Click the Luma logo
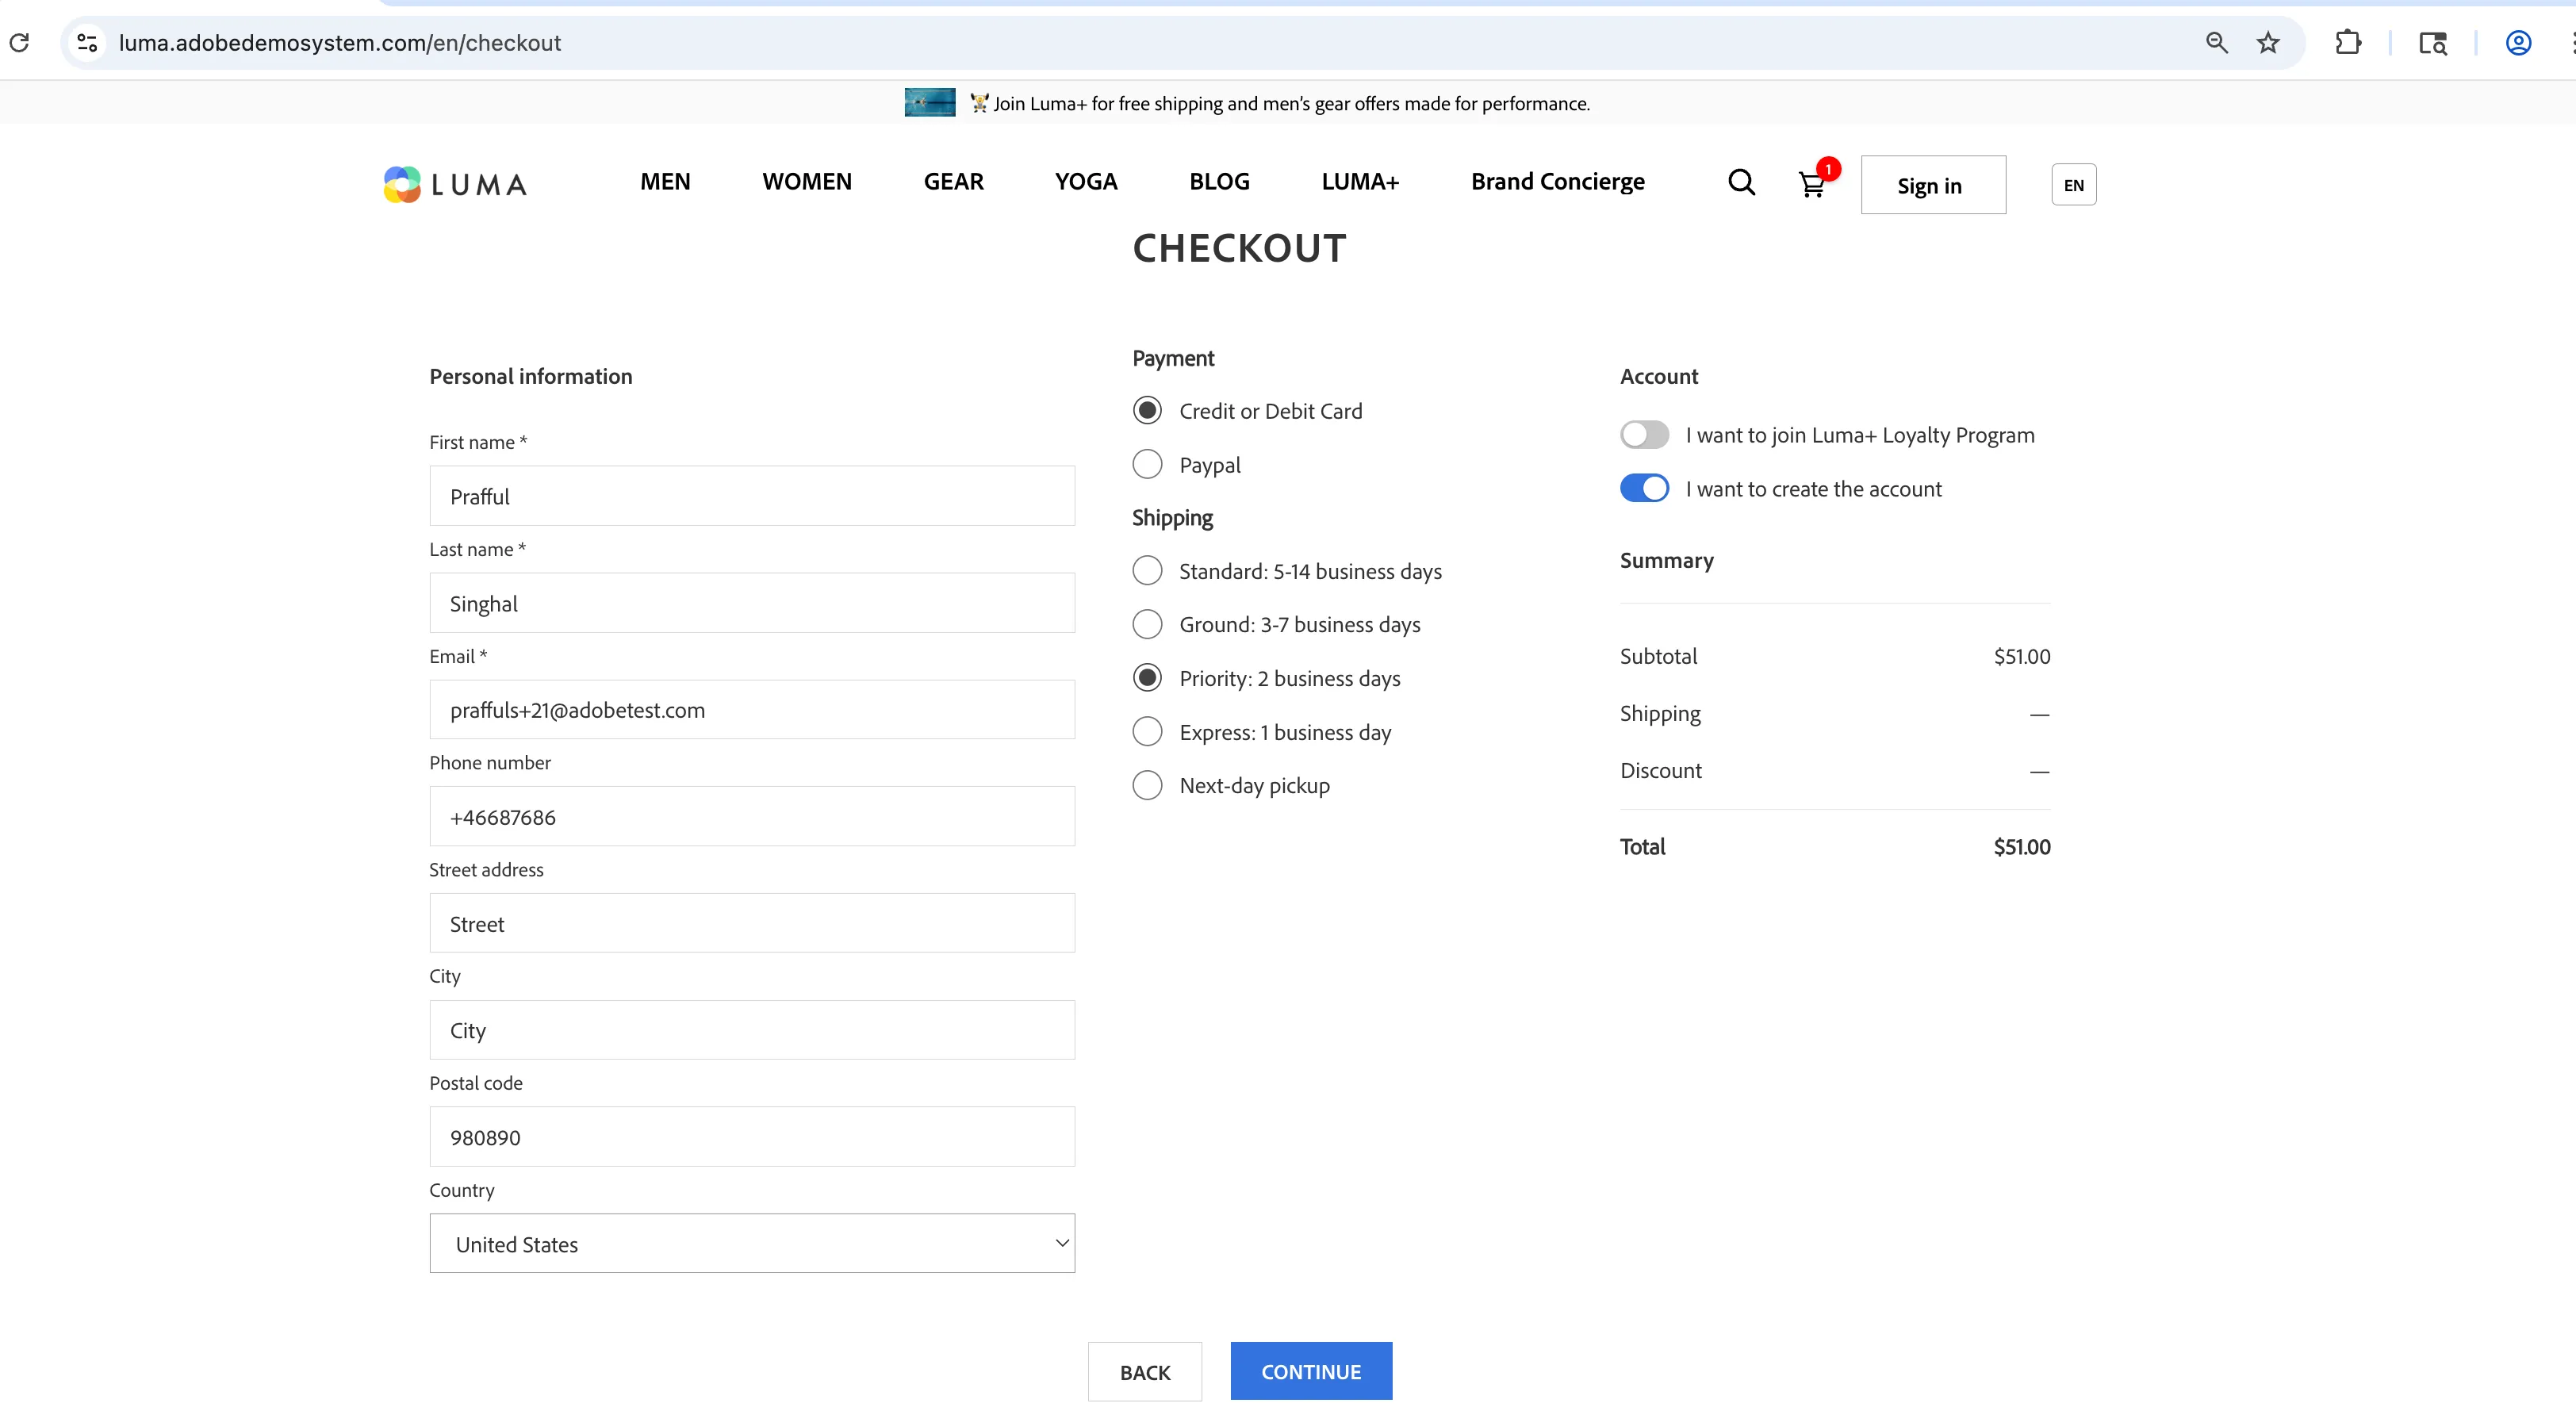Viewport: 2576px width, 1407px height. point(455,184)
